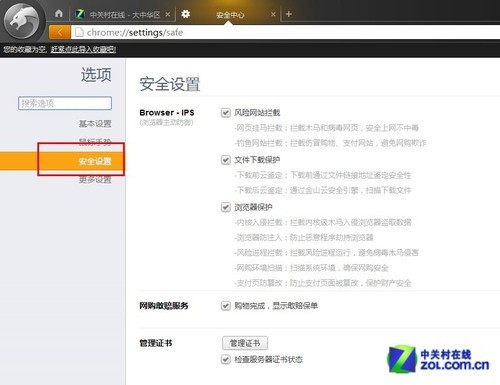Click the ZOL favicon on first tab
500x385 pixels.
tap(80, 14)
